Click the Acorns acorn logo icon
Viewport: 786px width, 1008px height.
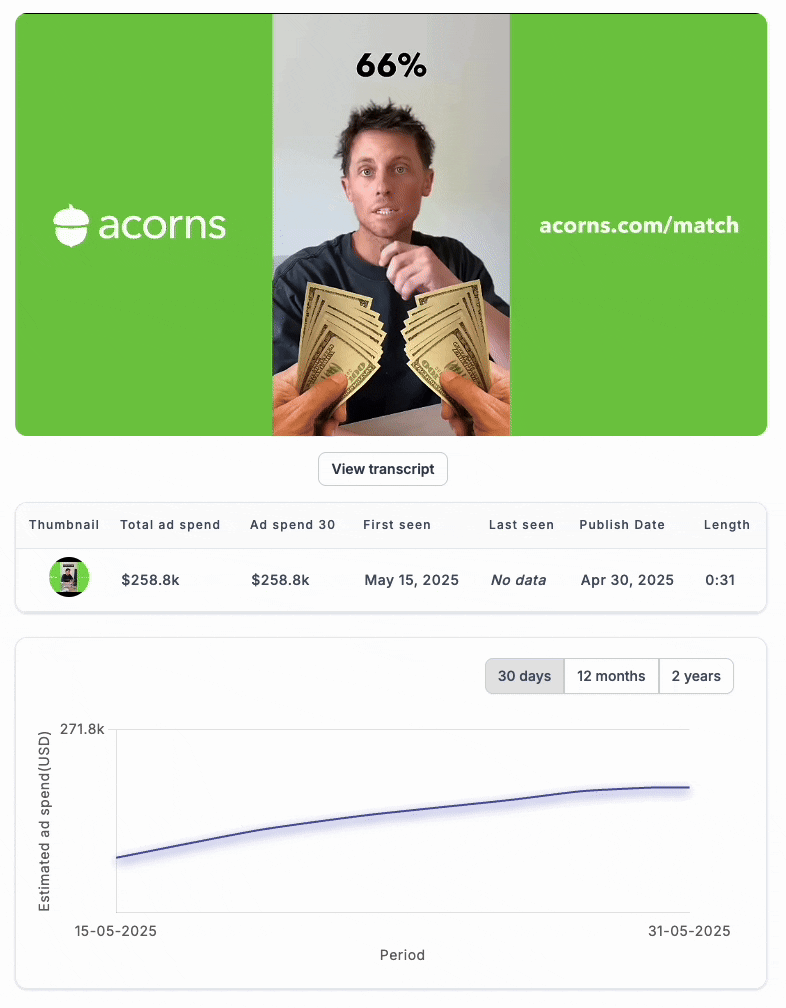(71, 226)
